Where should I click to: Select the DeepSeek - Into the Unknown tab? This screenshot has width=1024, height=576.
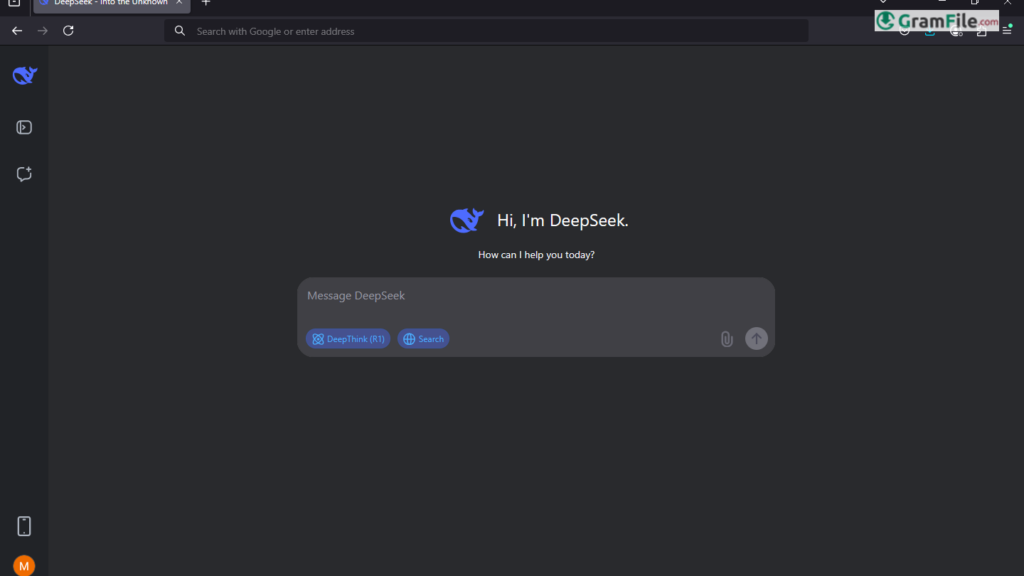pyautogui.click(x=112, y=4)
